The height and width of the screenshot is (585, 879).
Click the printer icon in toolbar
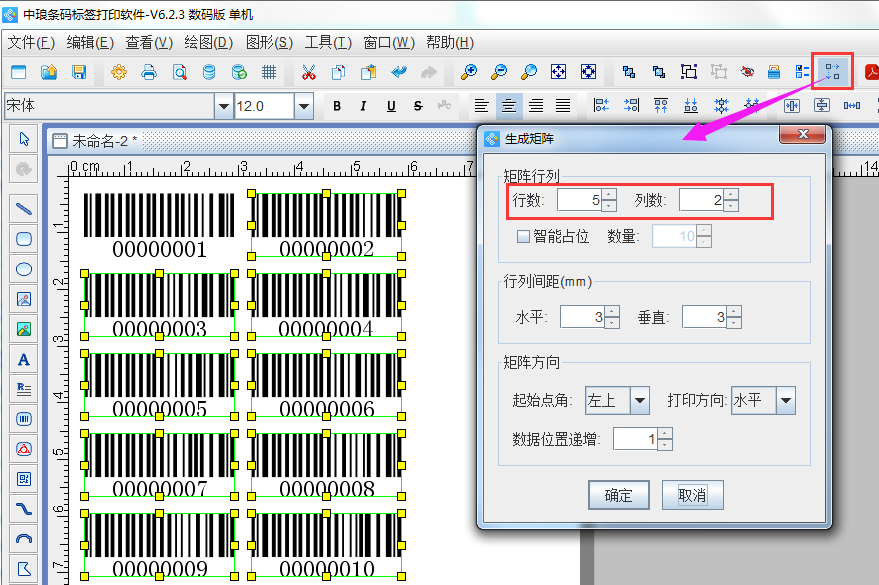(149, 72)
